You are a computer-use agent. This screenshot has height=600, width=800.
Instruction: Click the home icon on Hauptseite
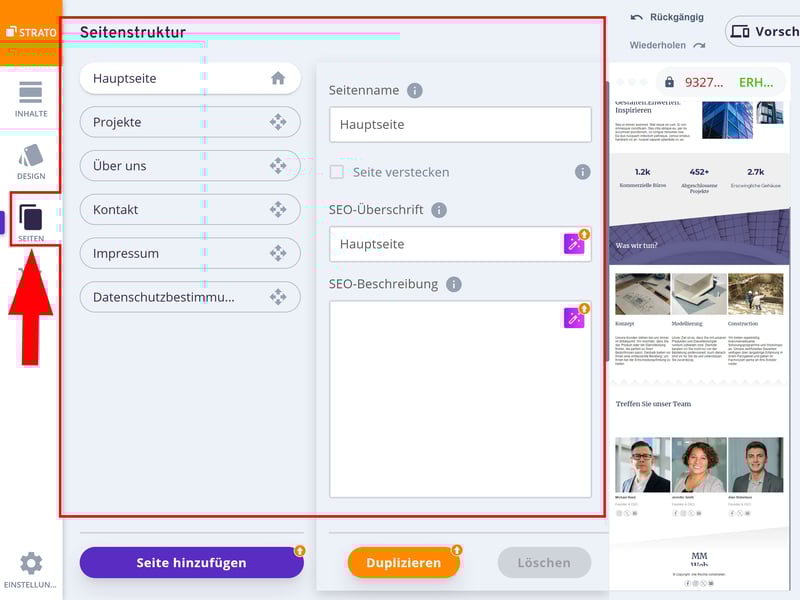click(x=278, y=78)
